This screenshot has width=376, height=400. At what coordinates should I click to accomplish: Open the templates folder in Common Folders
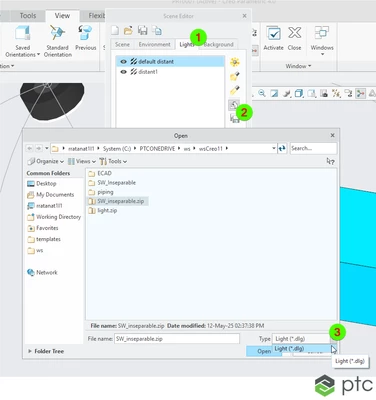click(44, 239)
